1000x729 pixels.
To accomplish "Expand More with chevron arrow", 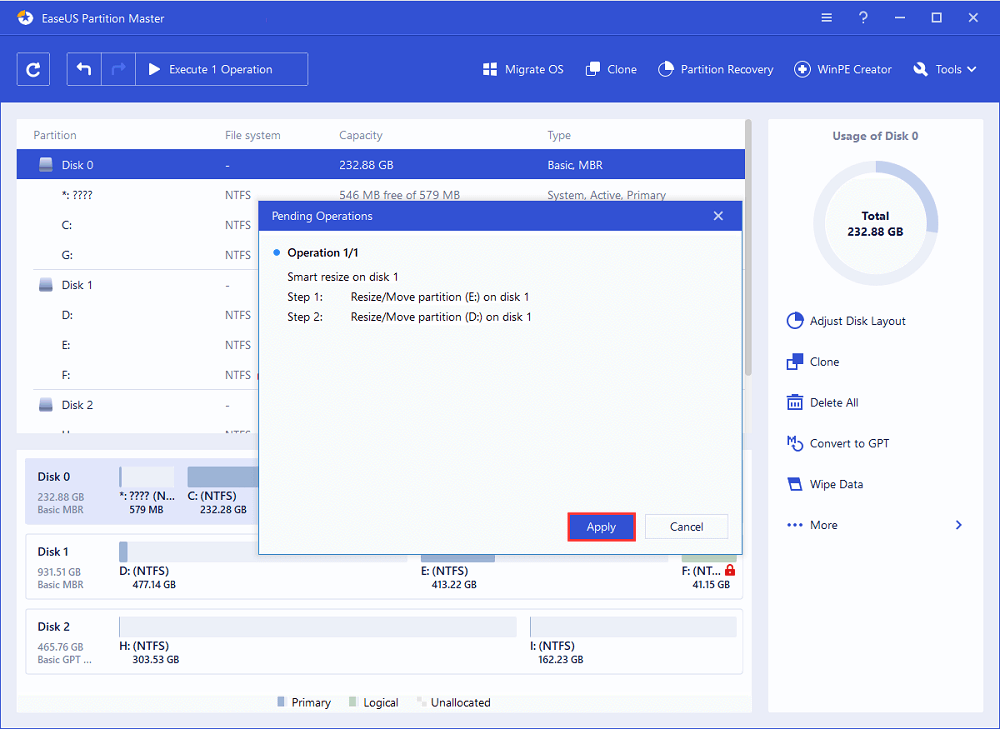I will pyautogui.click(x=959, y=525).
